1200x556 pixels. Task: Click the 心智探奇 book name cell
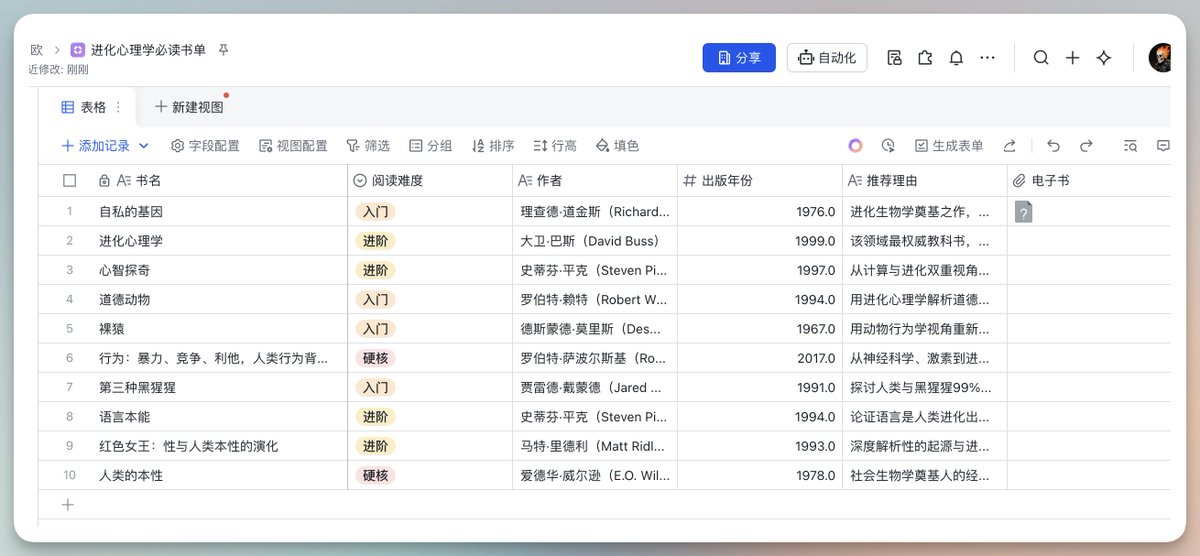click(219, 270)
